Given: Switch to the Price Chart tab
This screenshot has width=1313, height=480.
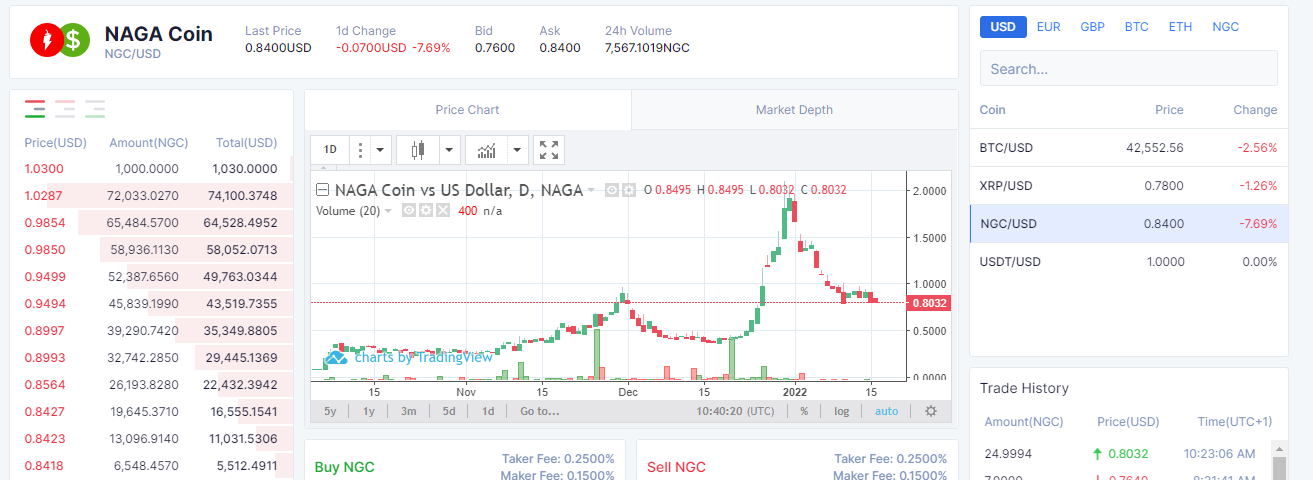Looking at the screenshot, I should (x=468, y=110).
